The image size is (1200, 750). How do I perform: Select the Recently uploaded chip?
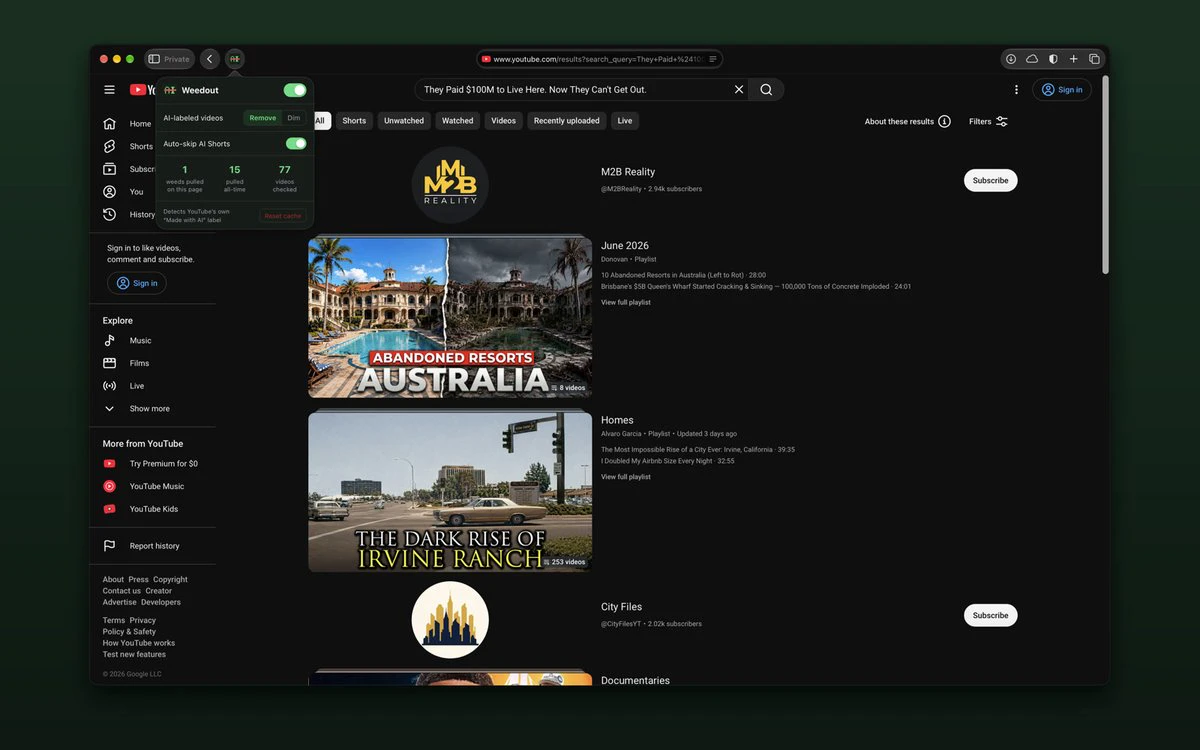(x=567, y=121)
